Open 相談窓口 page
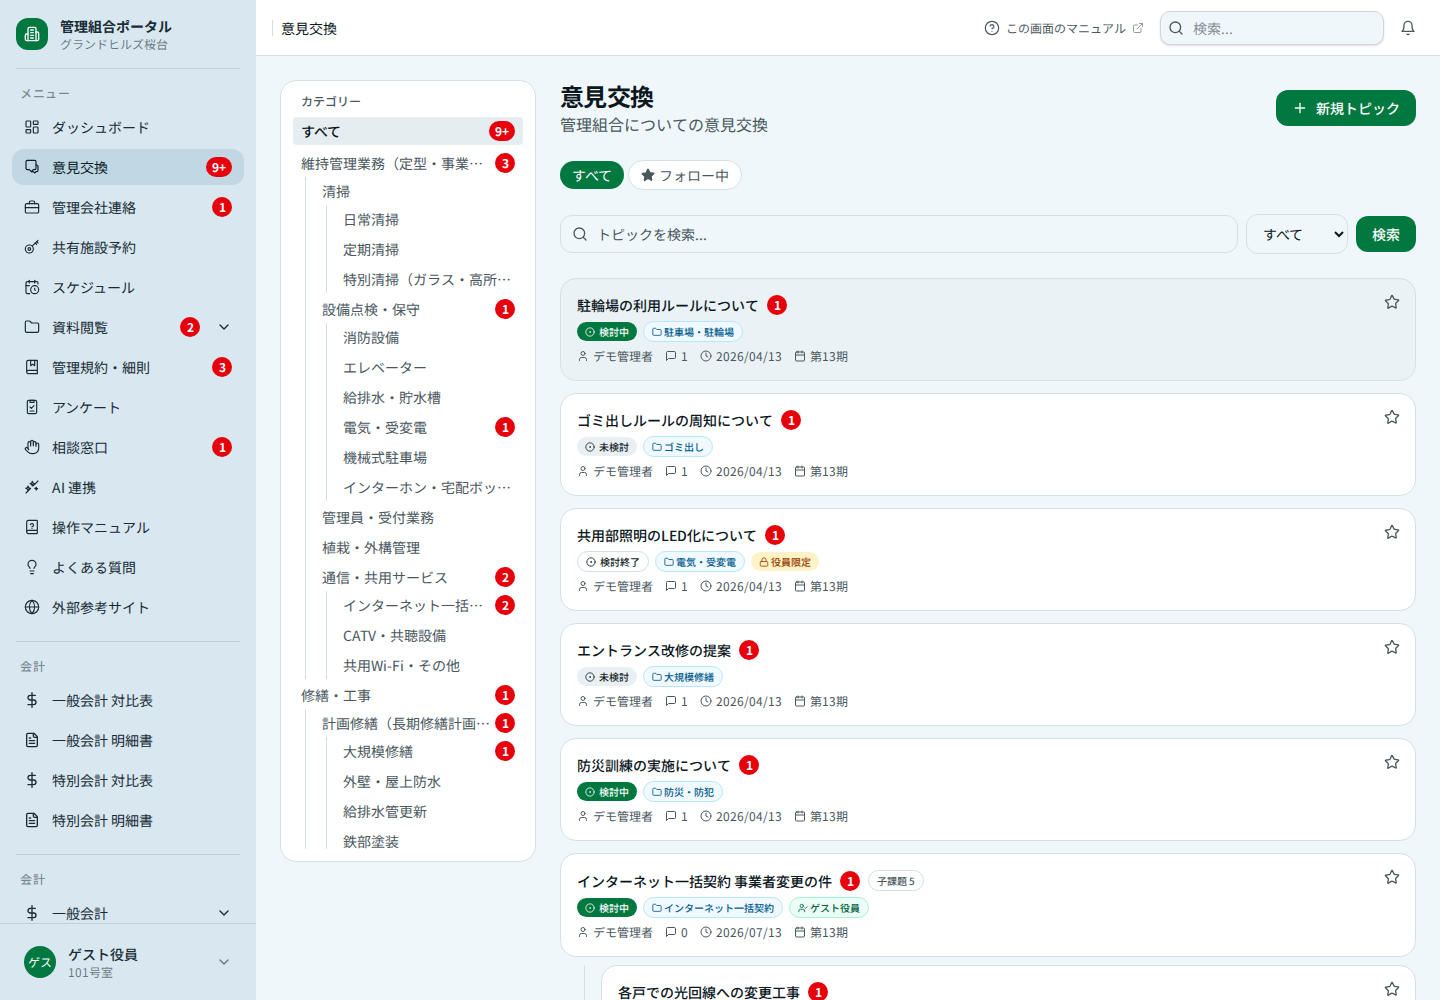Image resolution: width=1440 pixels, height=1000 pixels. tap(128, 447)
